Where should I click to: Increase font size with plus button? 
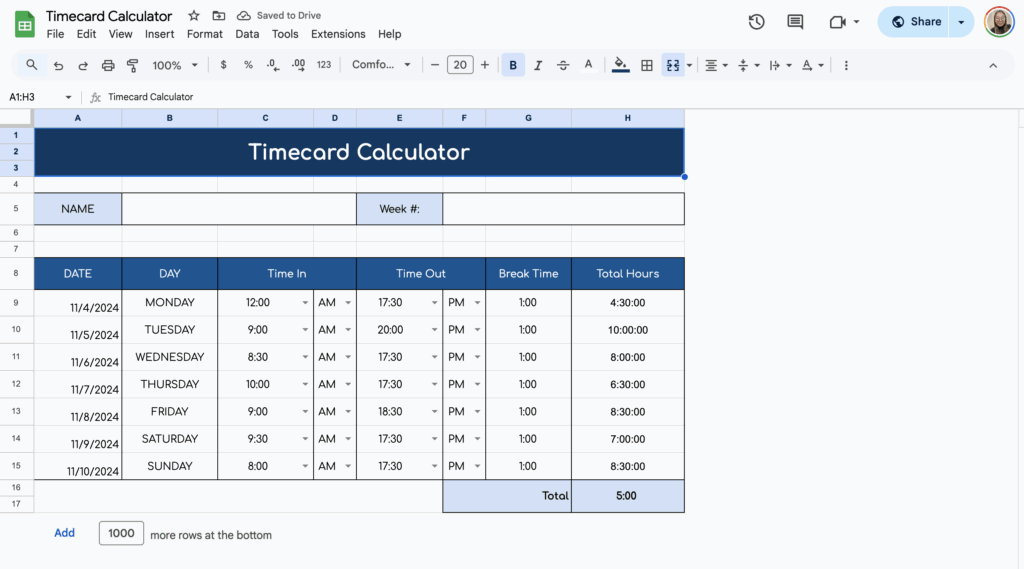click(485, 65)
